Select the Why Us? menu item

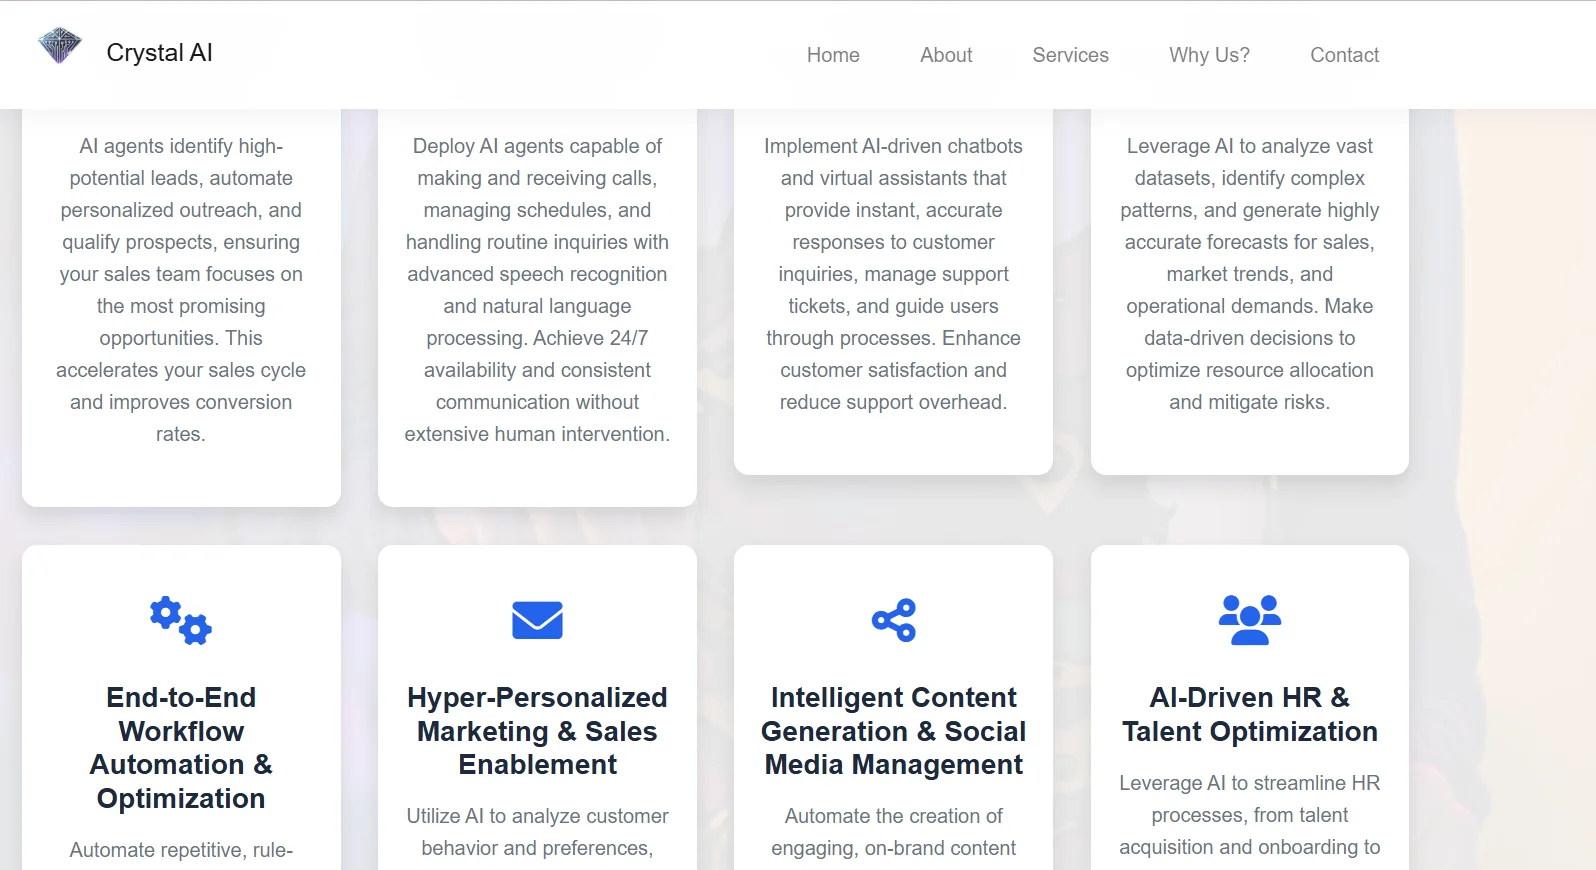1209,55
